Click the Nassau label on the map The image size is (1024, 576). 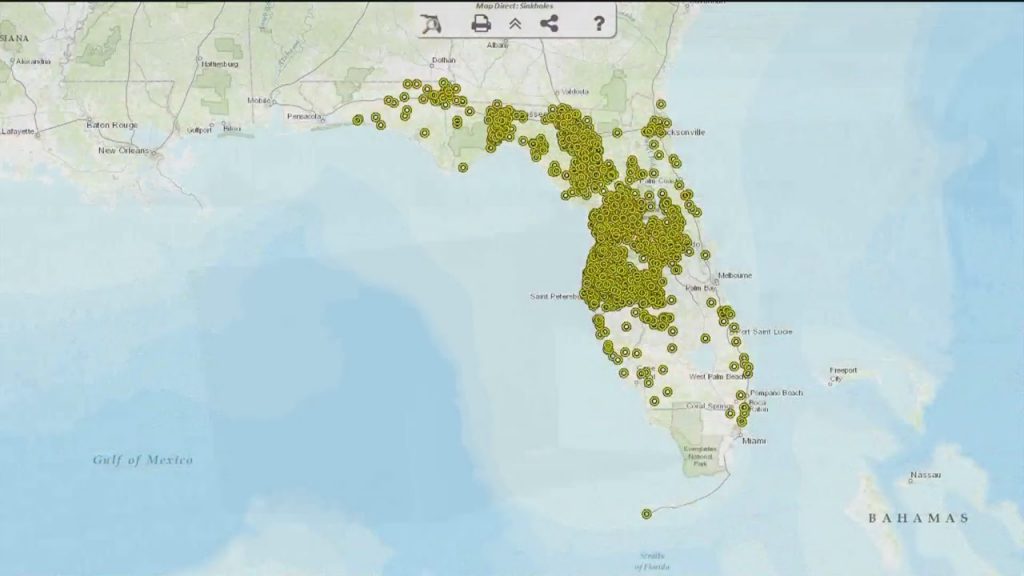(x=925, y=474)
